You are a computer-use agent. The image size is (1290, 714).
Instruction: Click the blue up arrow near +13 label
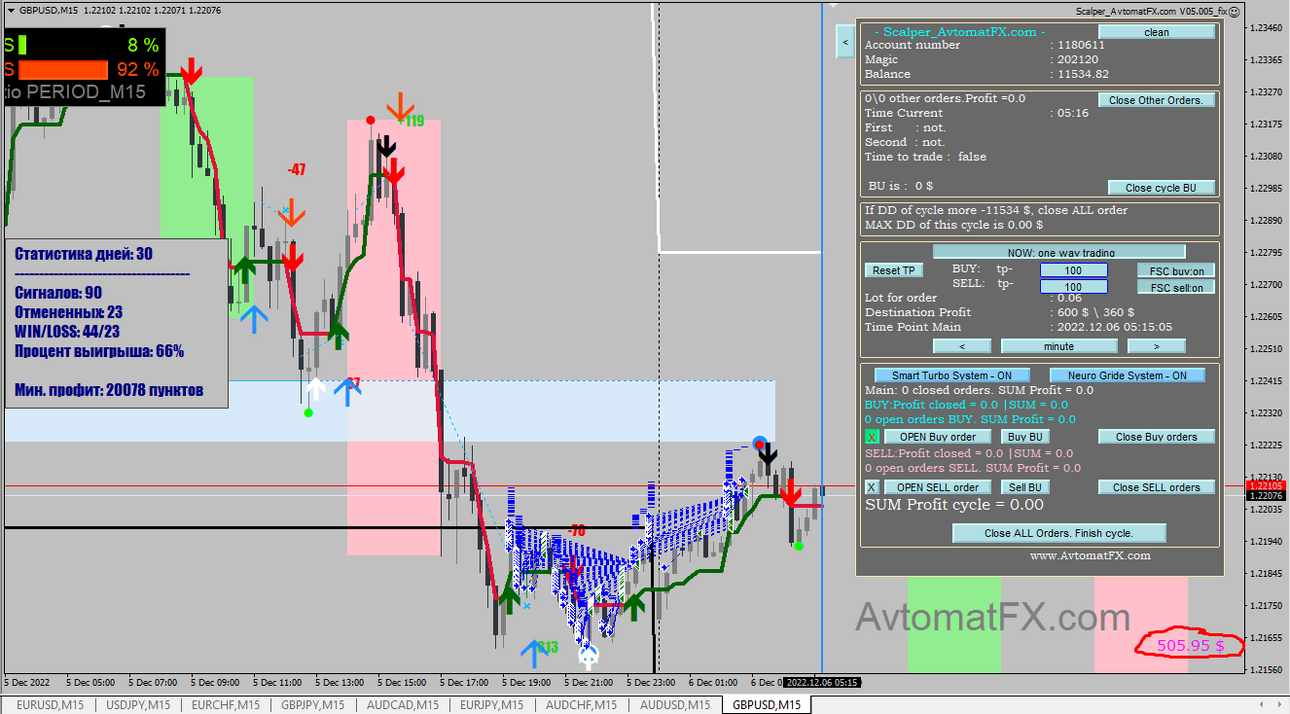[x=533, y=653]
